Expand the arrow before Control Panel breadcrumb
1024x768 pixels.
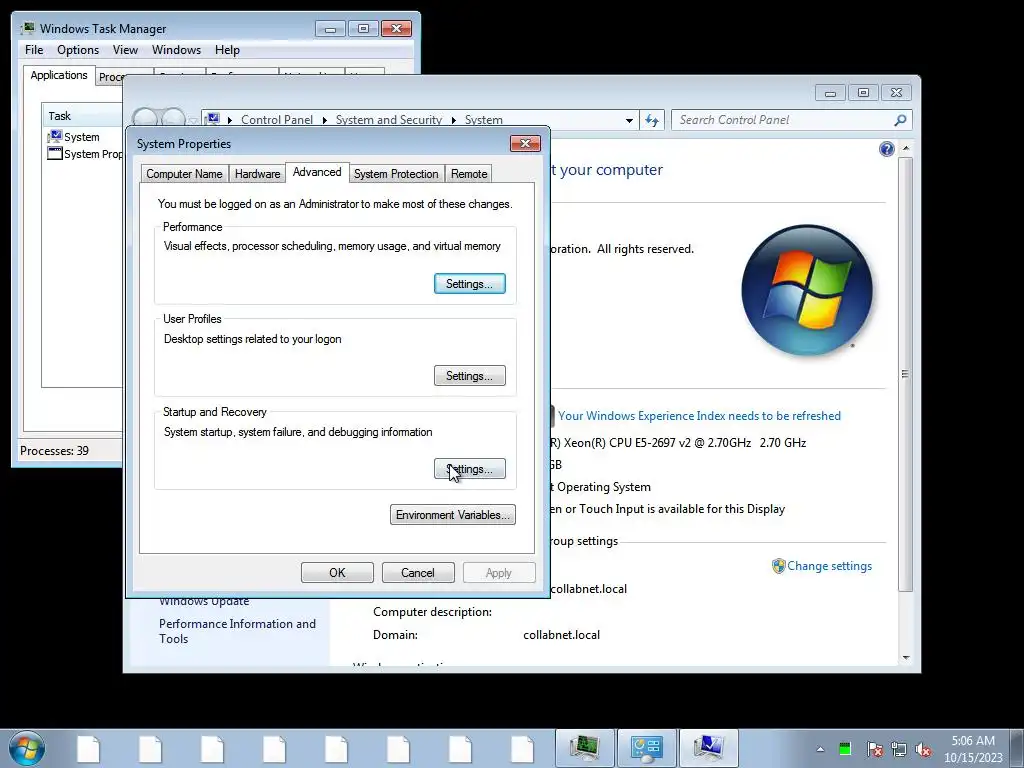point(230,120)
